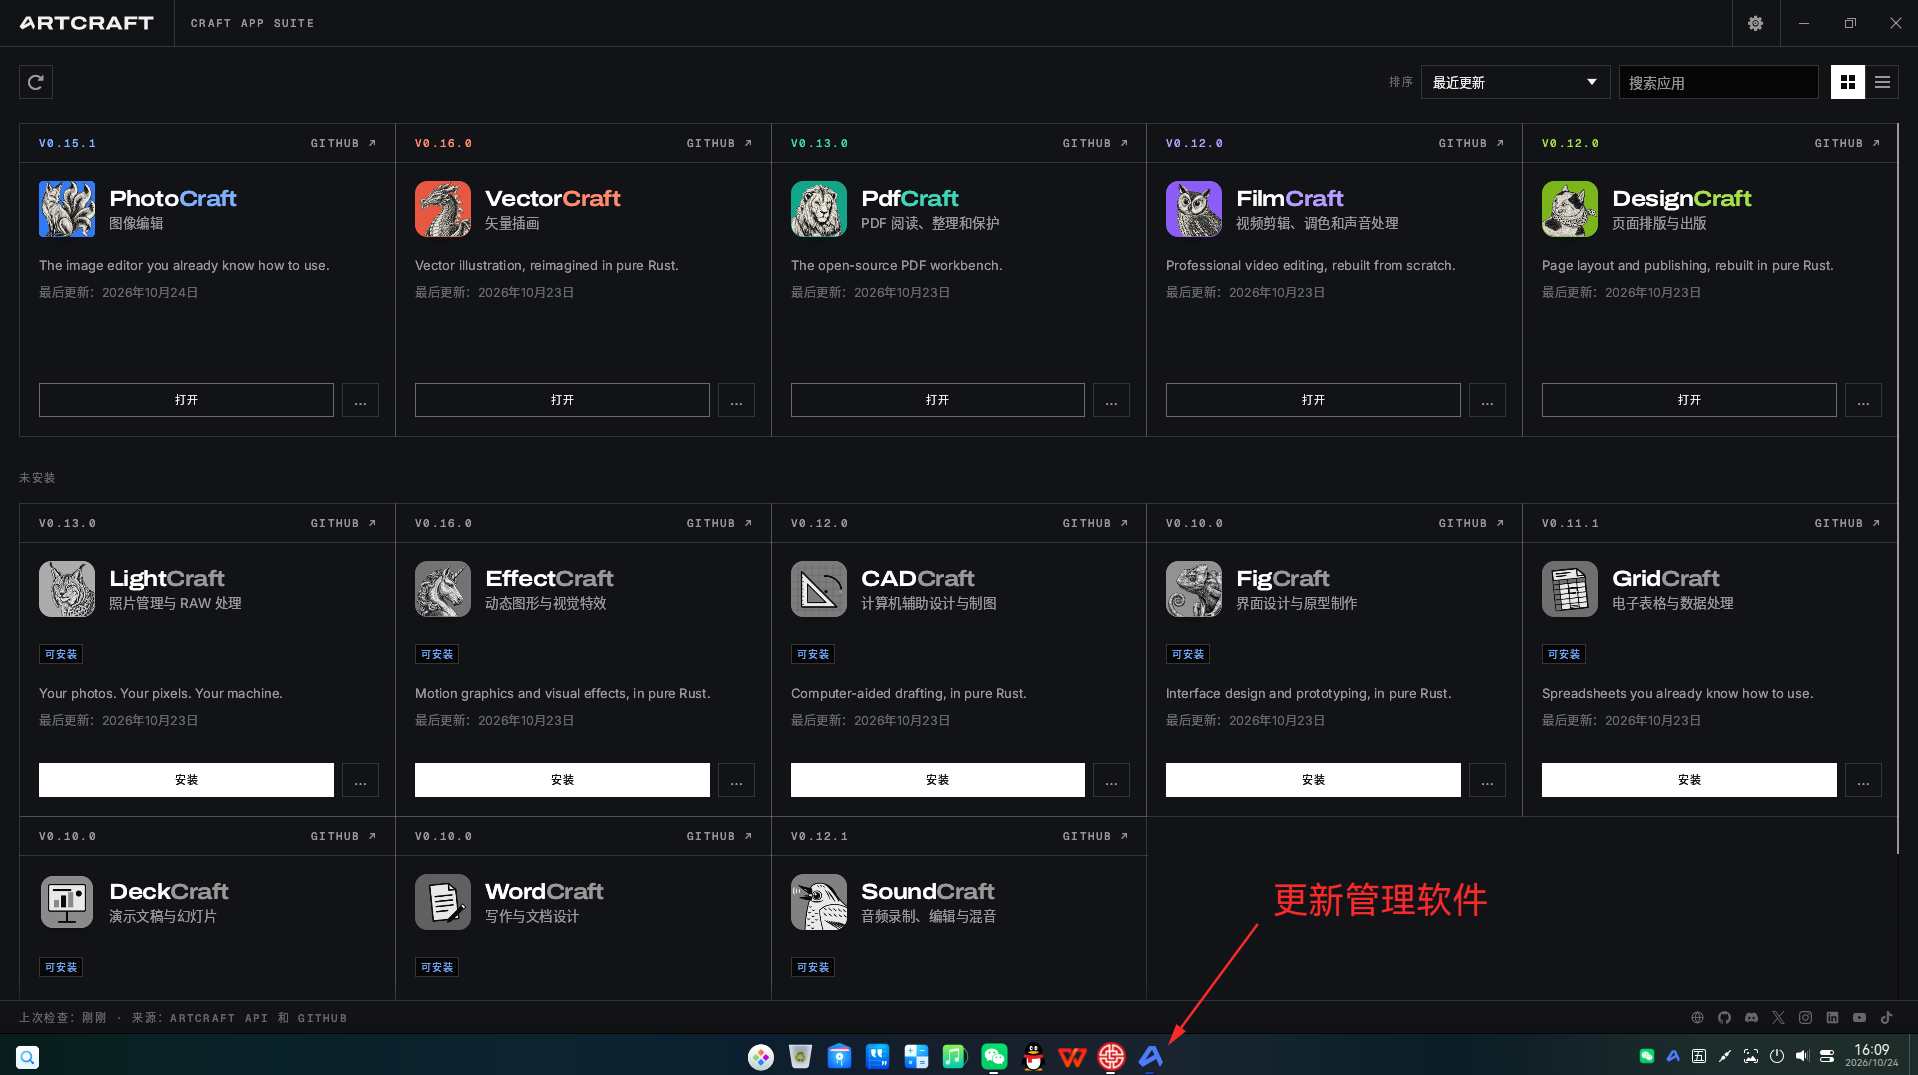1918x1075 pixels.
Task: Open CADCraft's ellipsis options menu
Action: [x=1111, y=780]
